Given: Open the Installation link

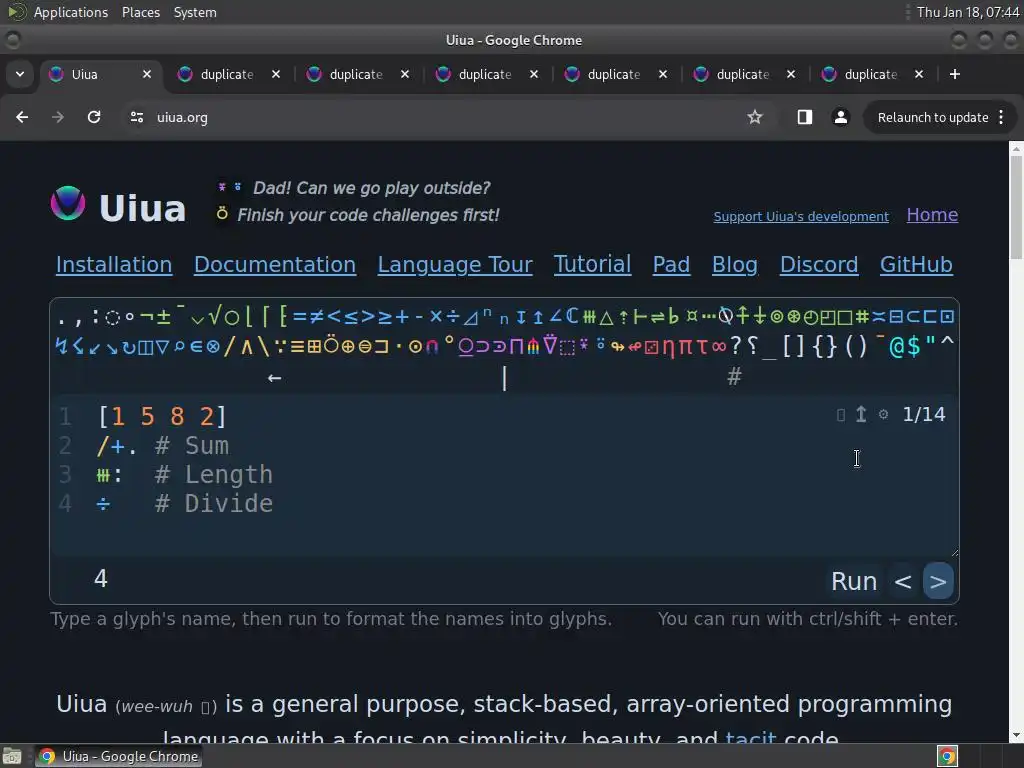Looking at the screenshot, I should click(x=114, y=264).
